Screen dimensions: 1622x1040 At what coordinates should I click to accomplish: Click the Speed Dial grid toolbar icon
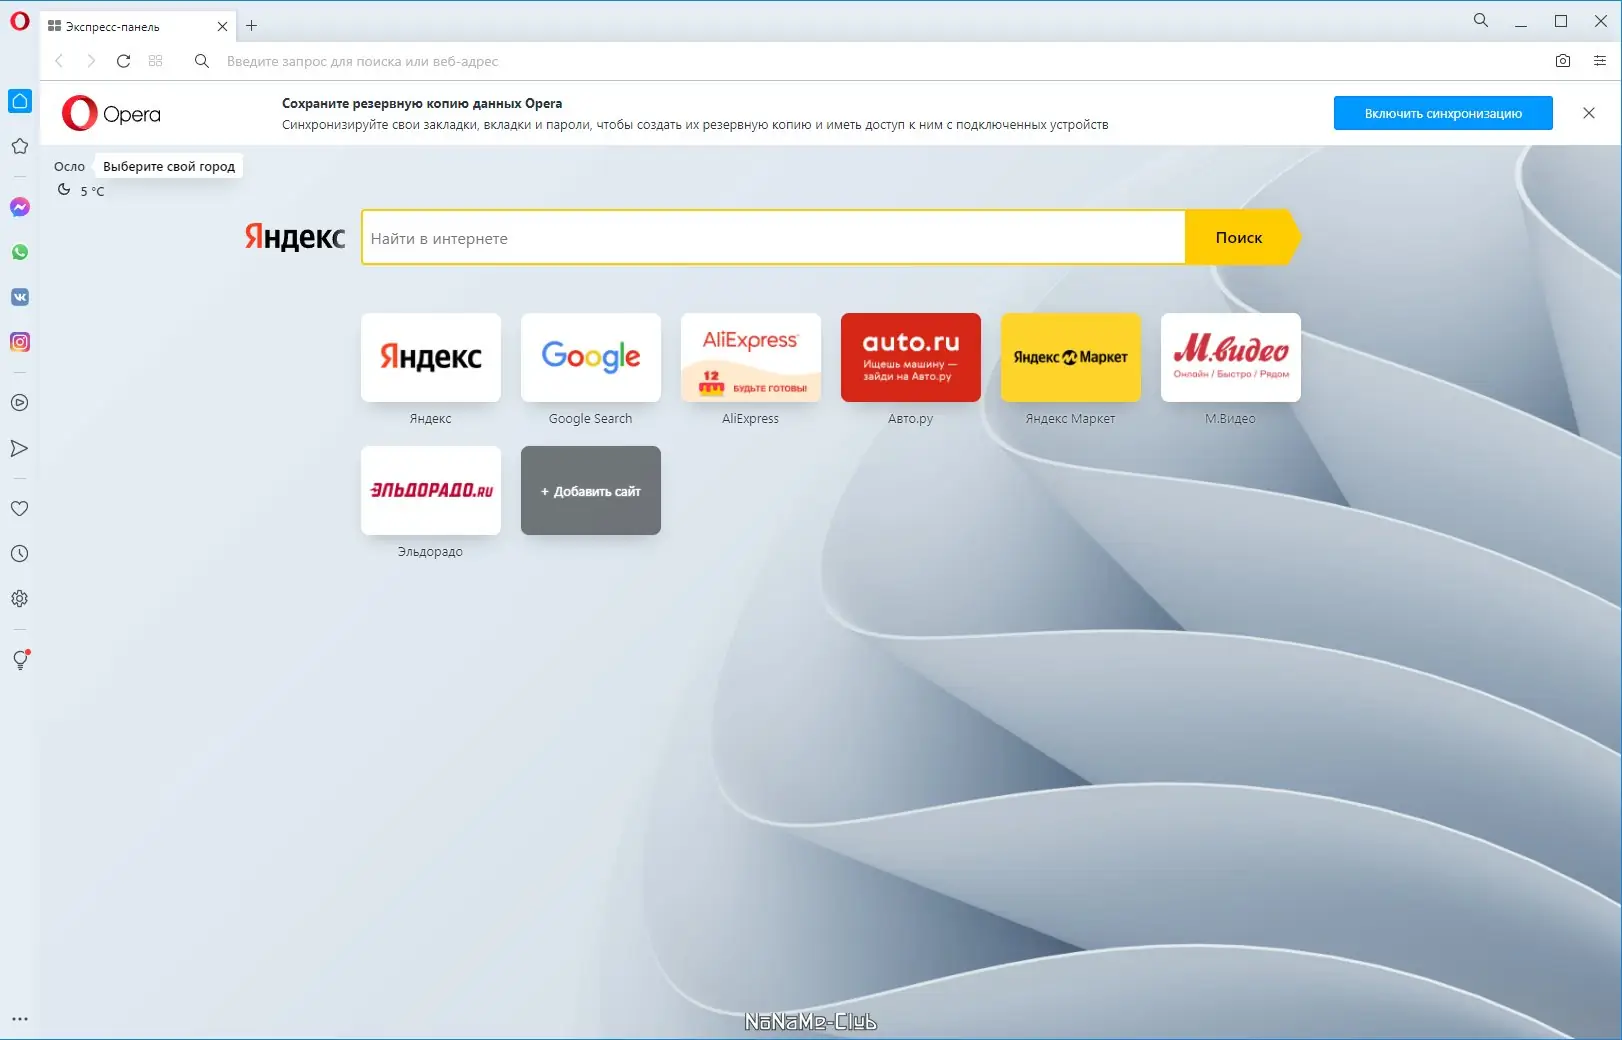pos(156,61)
